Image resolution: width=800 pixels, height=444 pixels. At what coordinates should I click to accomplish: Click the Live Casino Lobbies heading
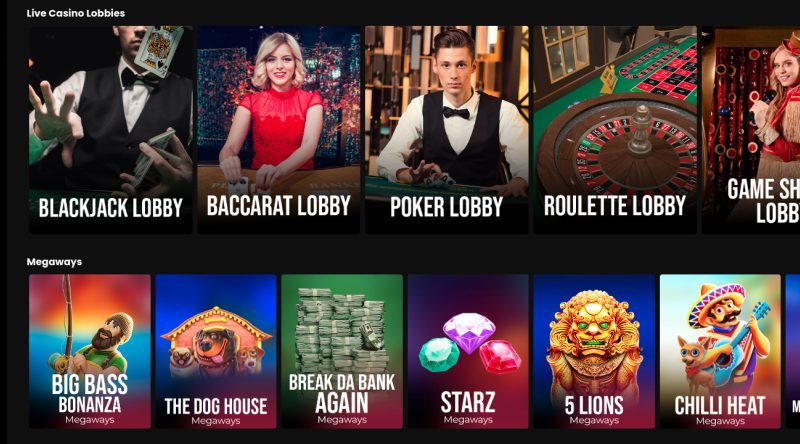pyautogui.click(x=76, y=13)
